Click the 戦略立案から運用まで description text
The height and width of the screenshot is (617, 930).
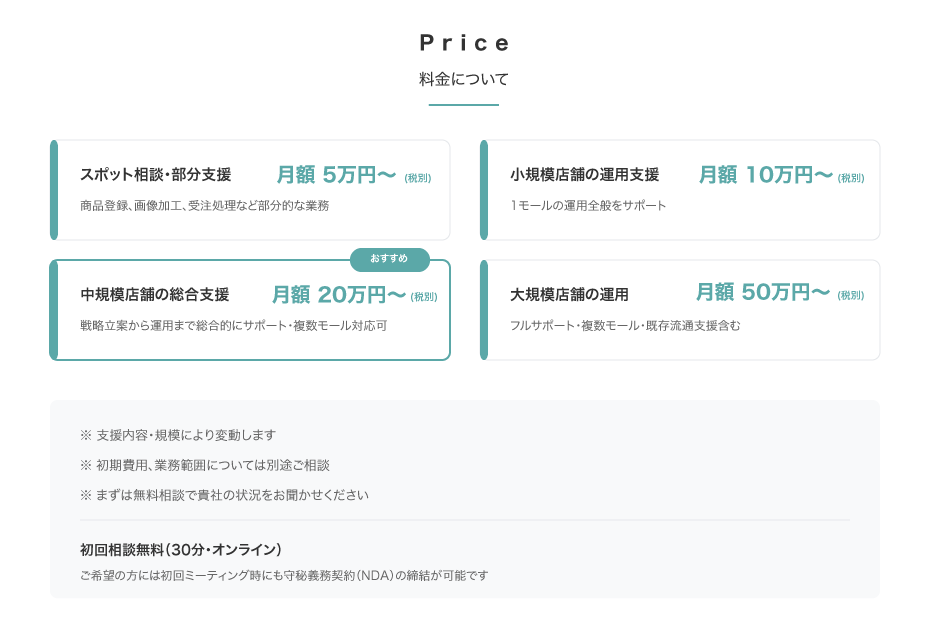pos(233,326)
